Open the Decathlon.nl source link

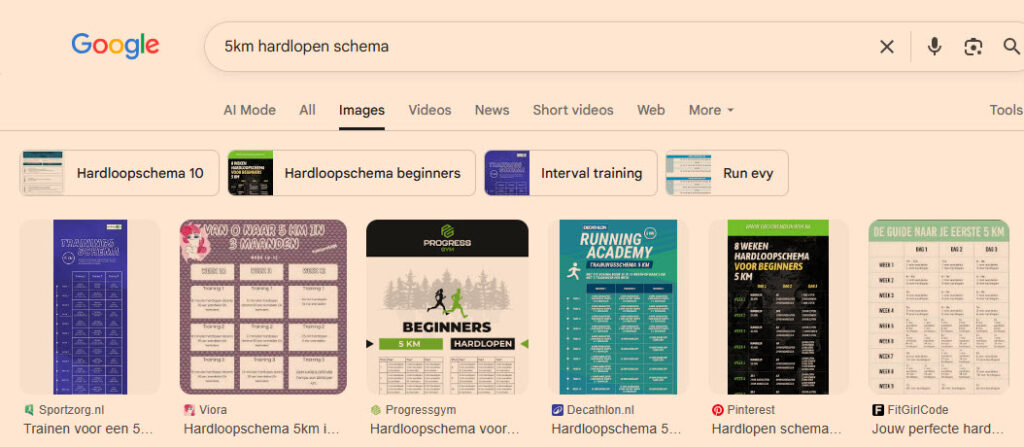pos(601,410)
